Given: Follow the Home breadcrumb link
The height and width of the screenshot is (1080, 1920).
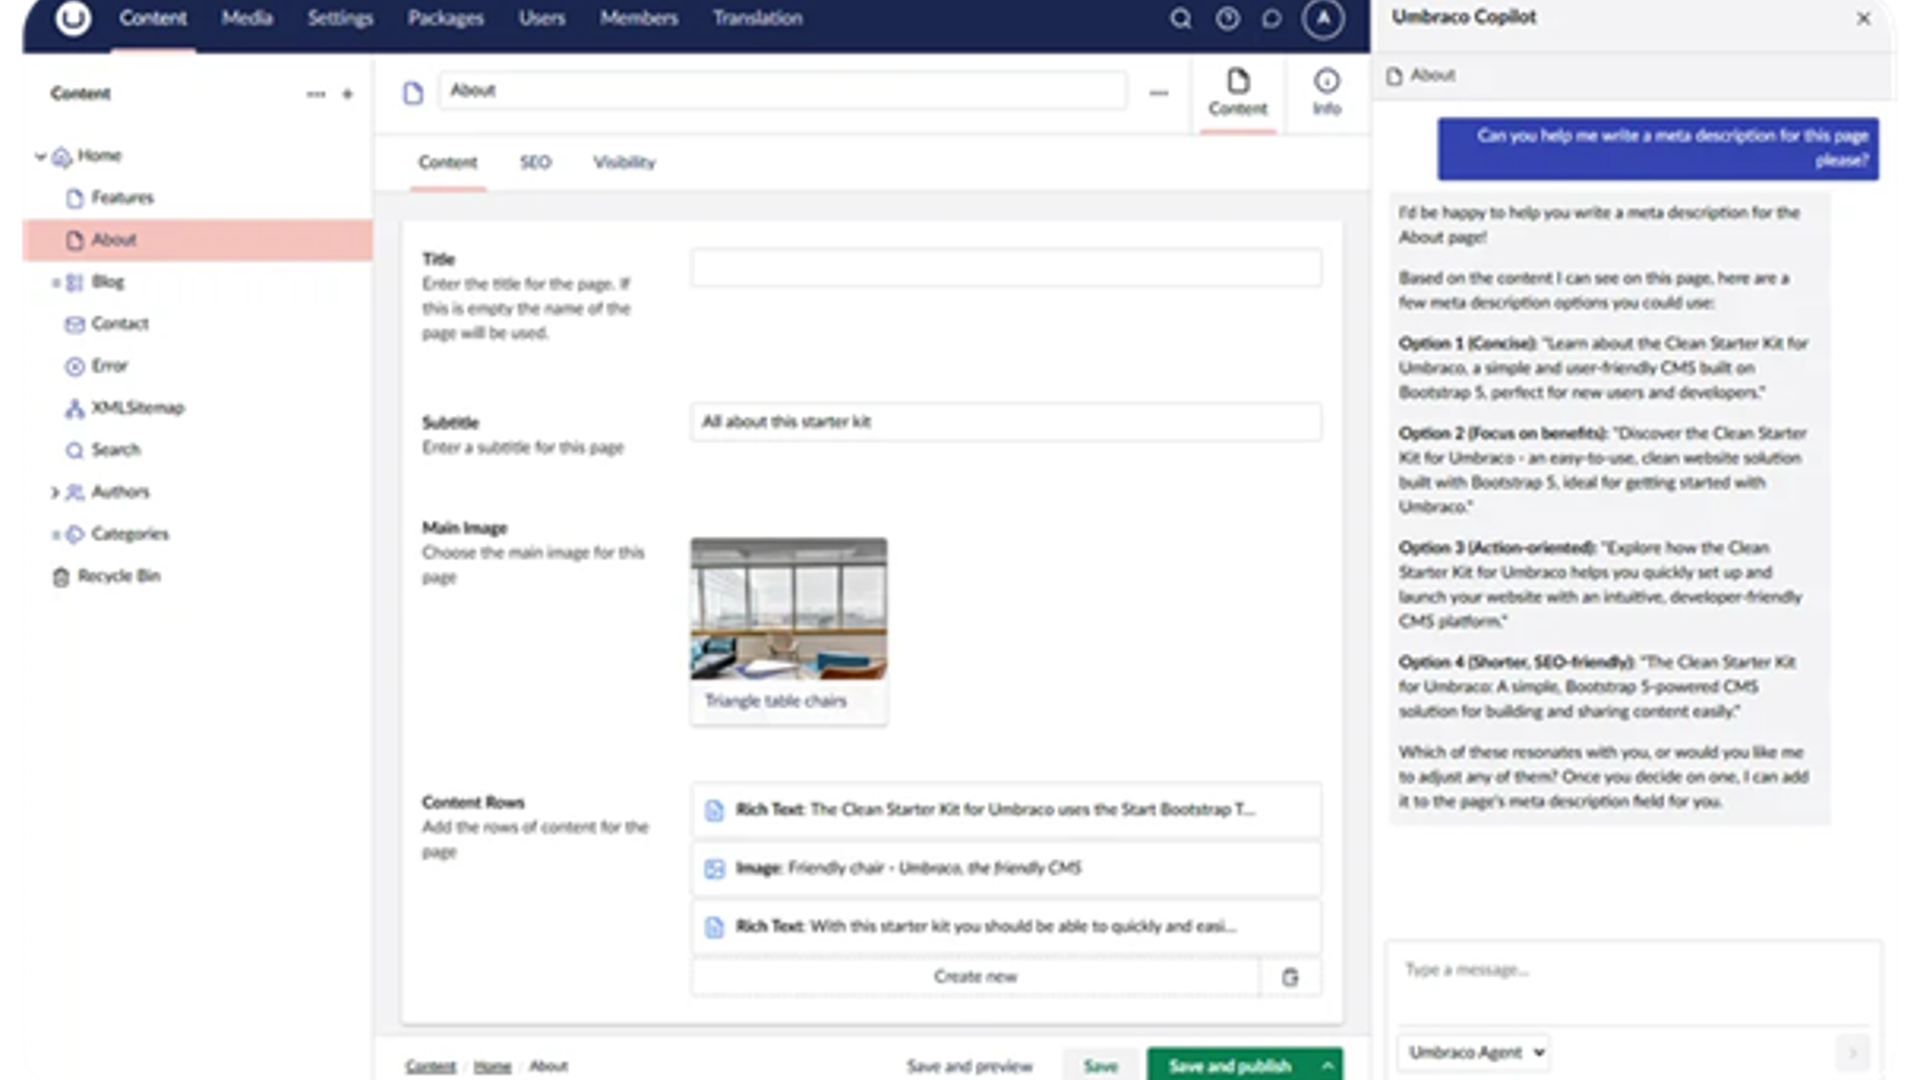Looking at the screenshot, I should pyautogui.click(x=492, y=1067).
